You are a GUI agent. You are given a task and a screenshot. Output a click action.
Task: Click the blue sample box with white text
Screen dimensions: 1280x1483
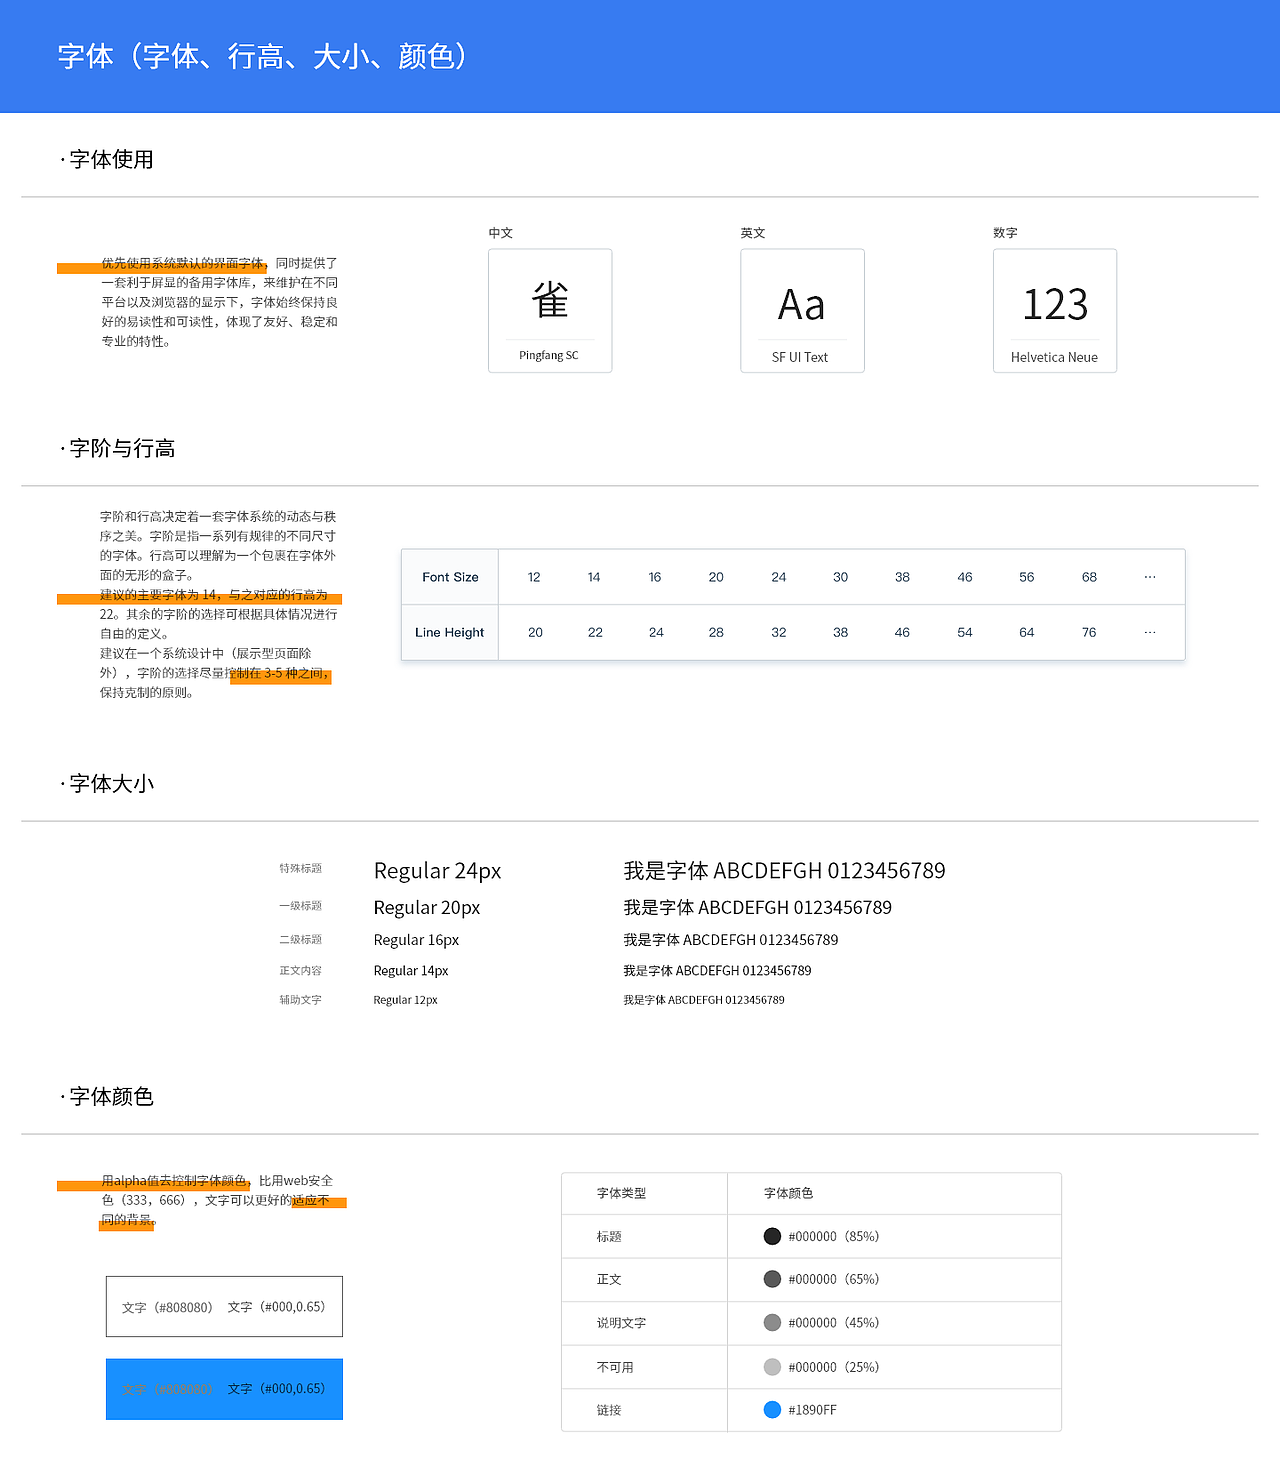224,1388
